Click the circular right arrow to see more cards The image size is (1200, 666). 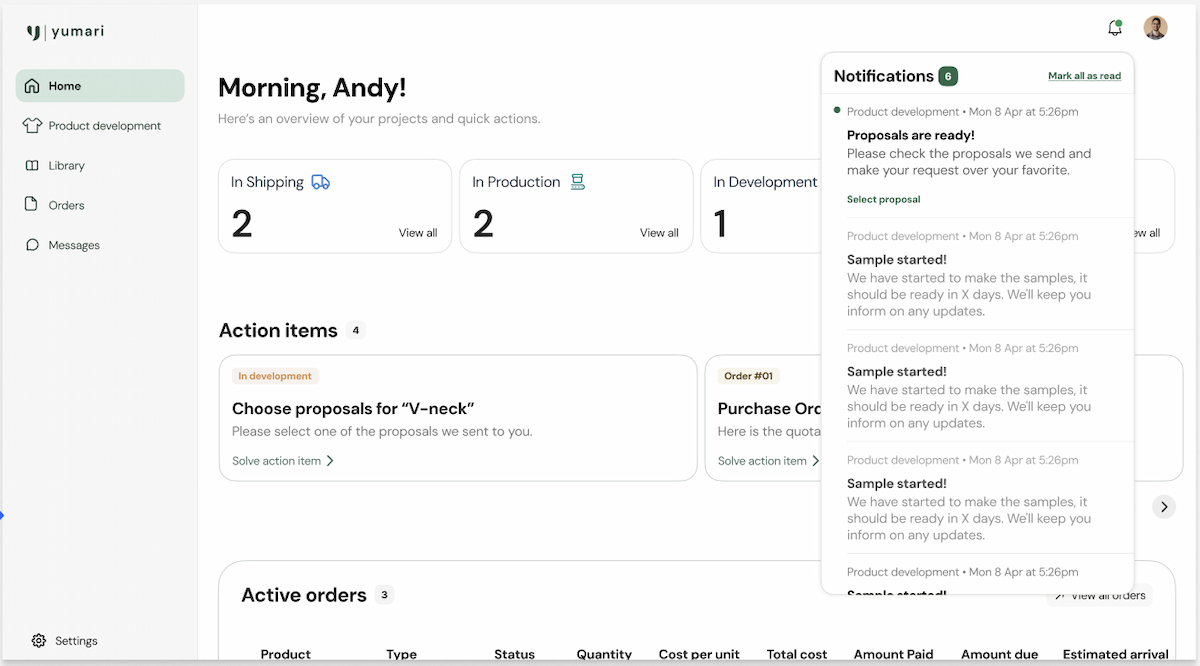point(1163,507)
